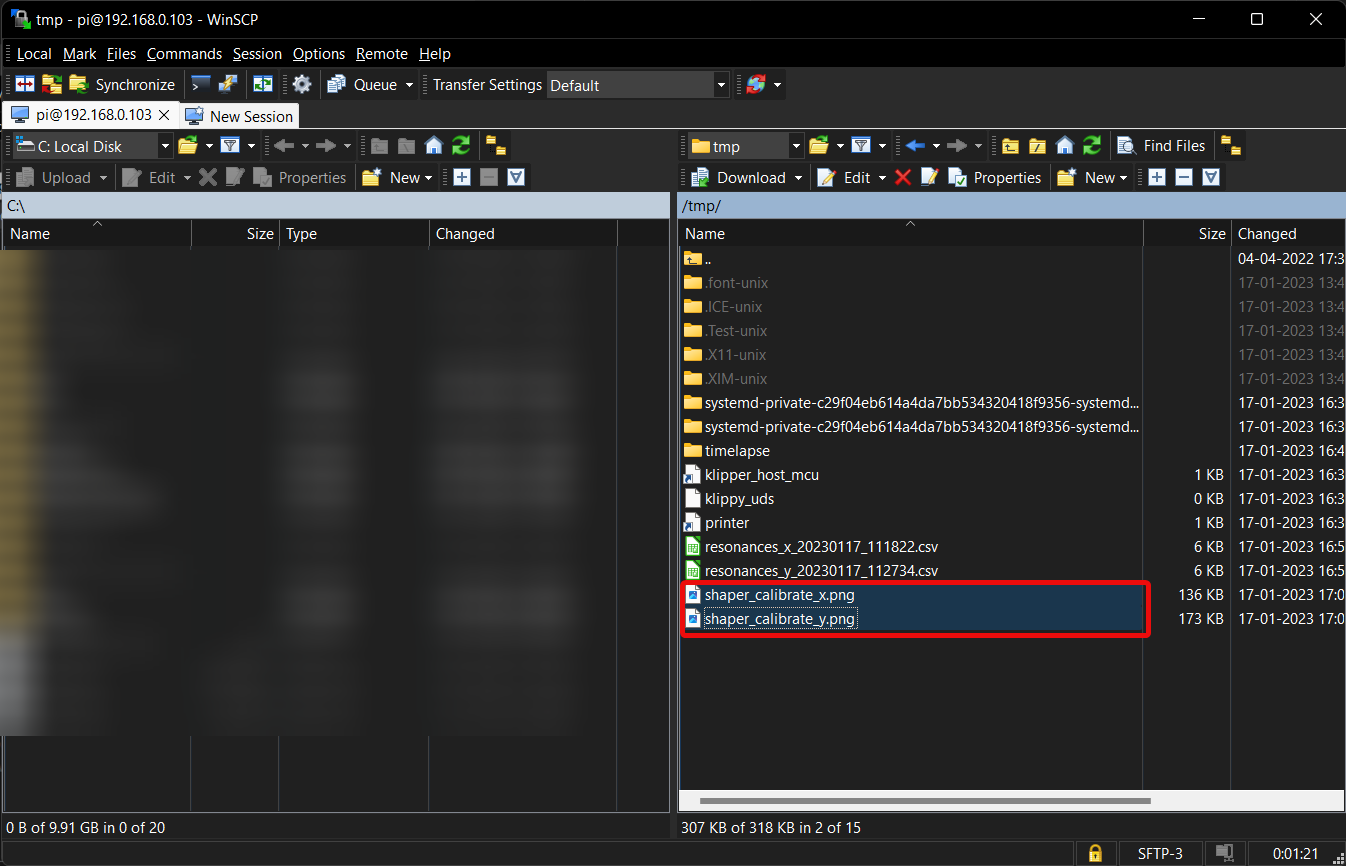Go to remote home directory
Viewport: 1346px width, 866px height.
[1065, 146]
